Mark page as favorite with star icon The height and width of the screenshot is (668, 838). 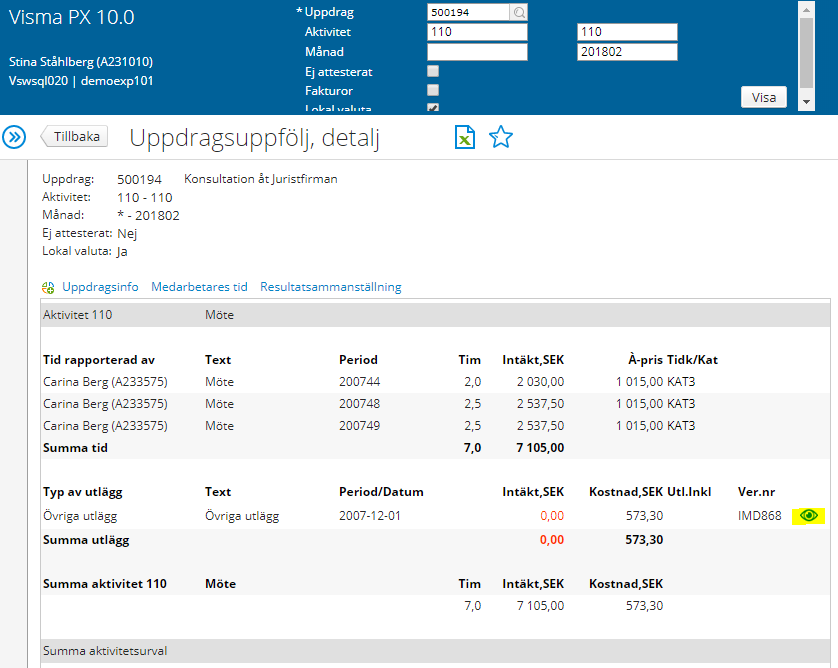coord(501,138)
